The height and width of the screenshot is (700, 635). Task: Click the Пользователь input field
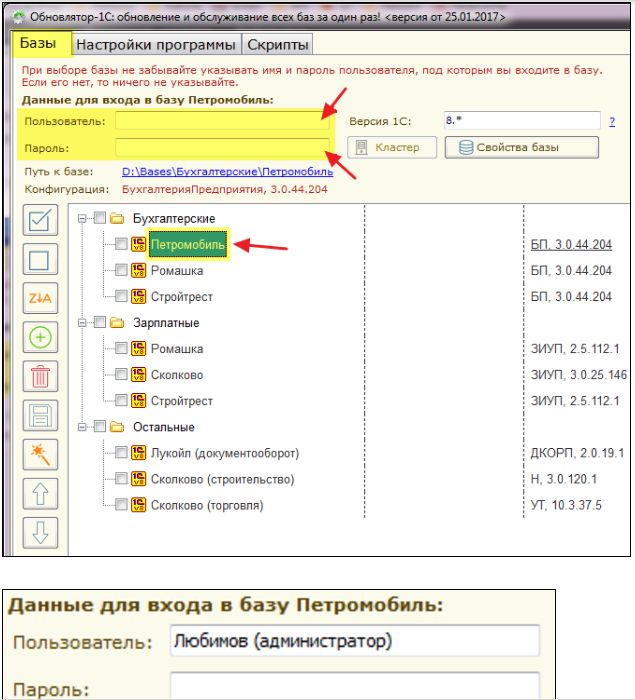pos(222,121)
